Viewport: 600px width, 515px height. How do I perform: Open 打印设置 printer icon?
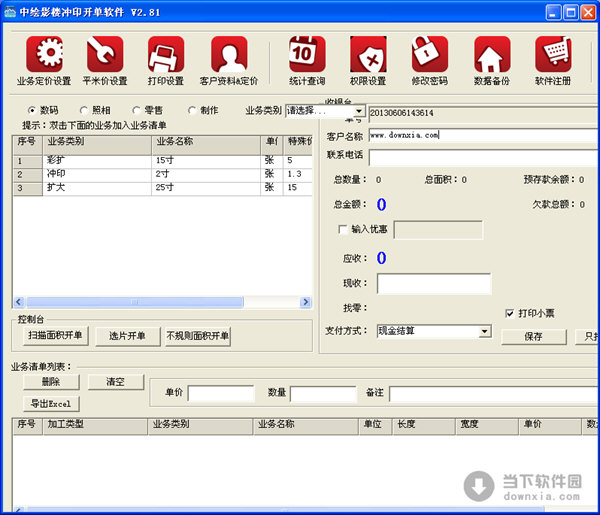(166, 54)
